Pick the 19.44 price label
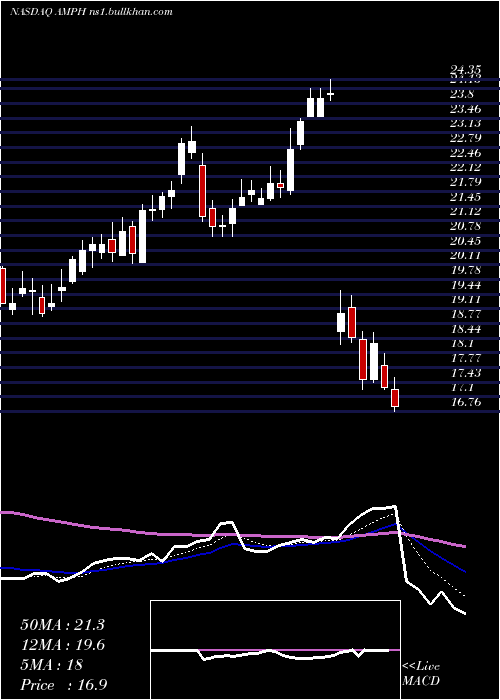 click(465, 285)
